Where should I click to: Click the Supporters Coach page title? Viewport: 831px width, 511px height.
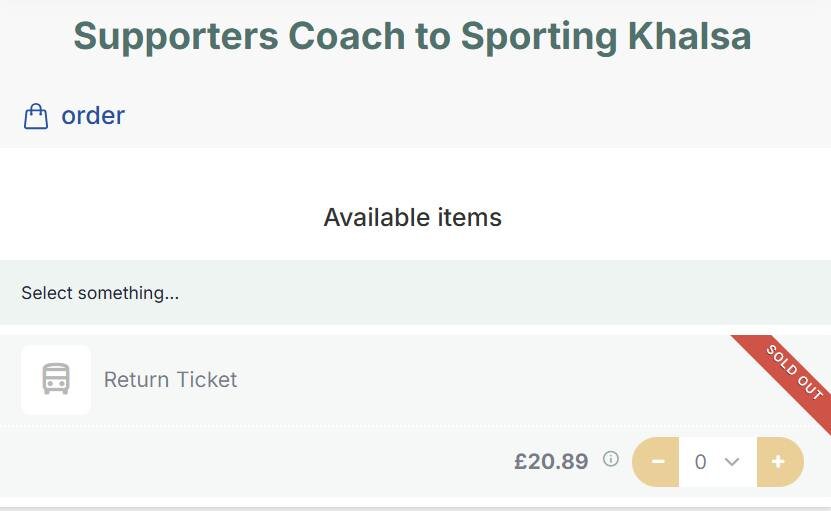413,37
